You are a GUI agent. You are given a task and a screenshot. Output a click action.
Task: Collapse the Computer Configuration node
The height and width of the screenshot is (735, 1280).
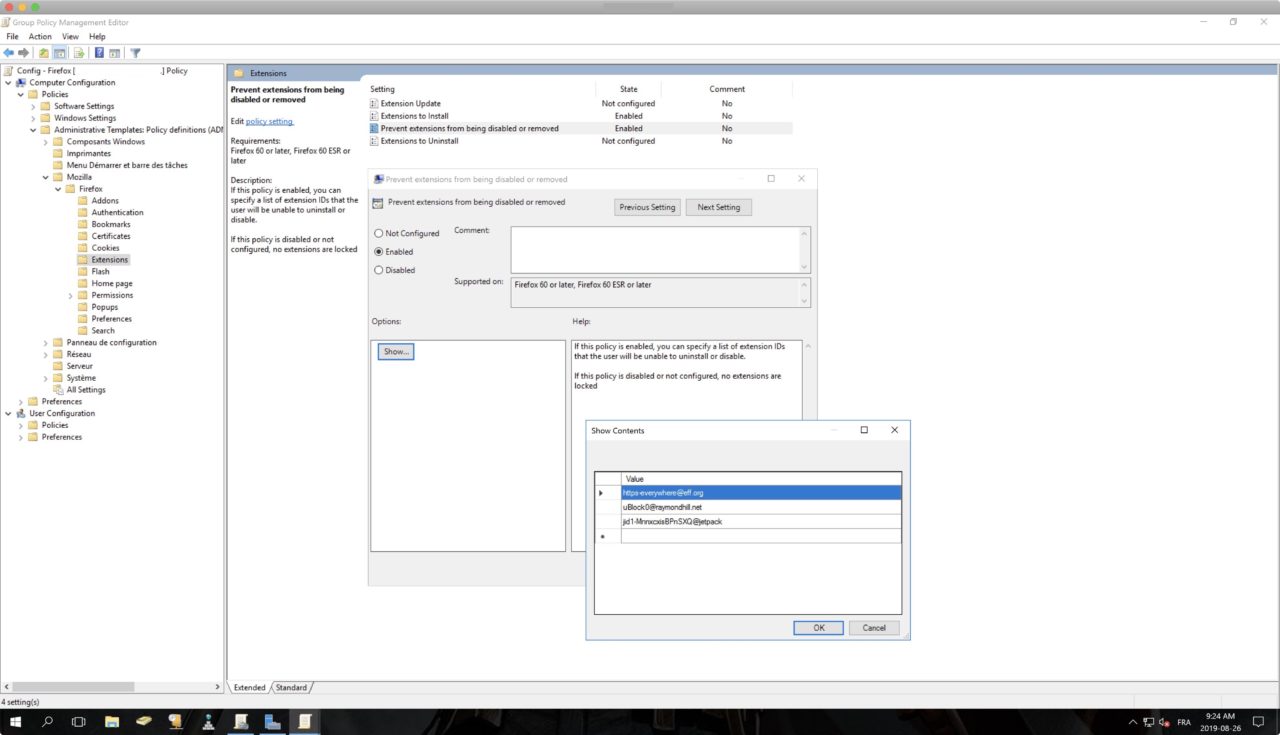coord(8,83)
